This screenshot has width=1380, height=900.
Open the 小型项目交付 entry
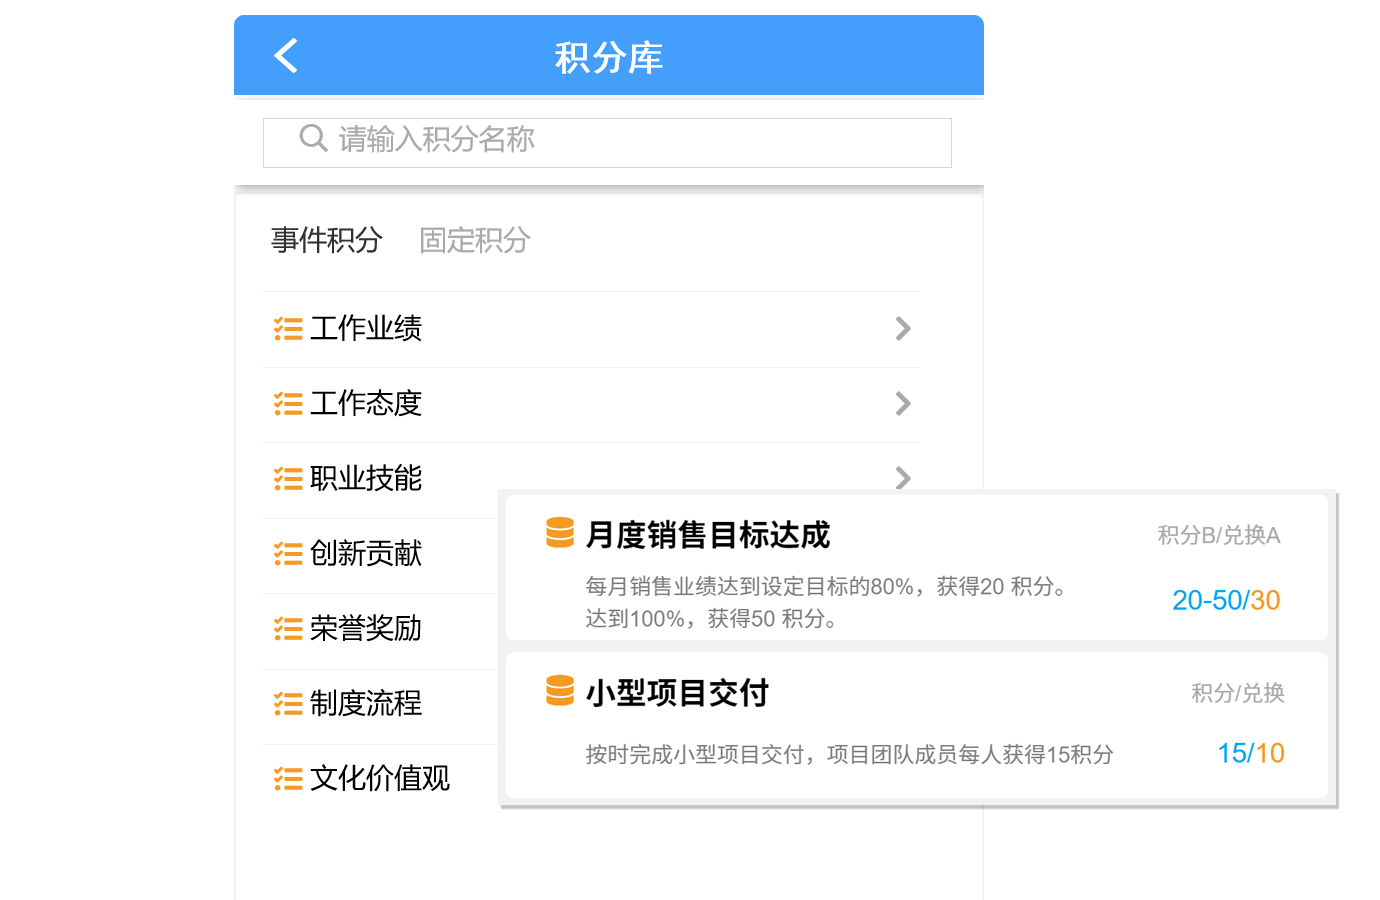(x=677, y=692)
